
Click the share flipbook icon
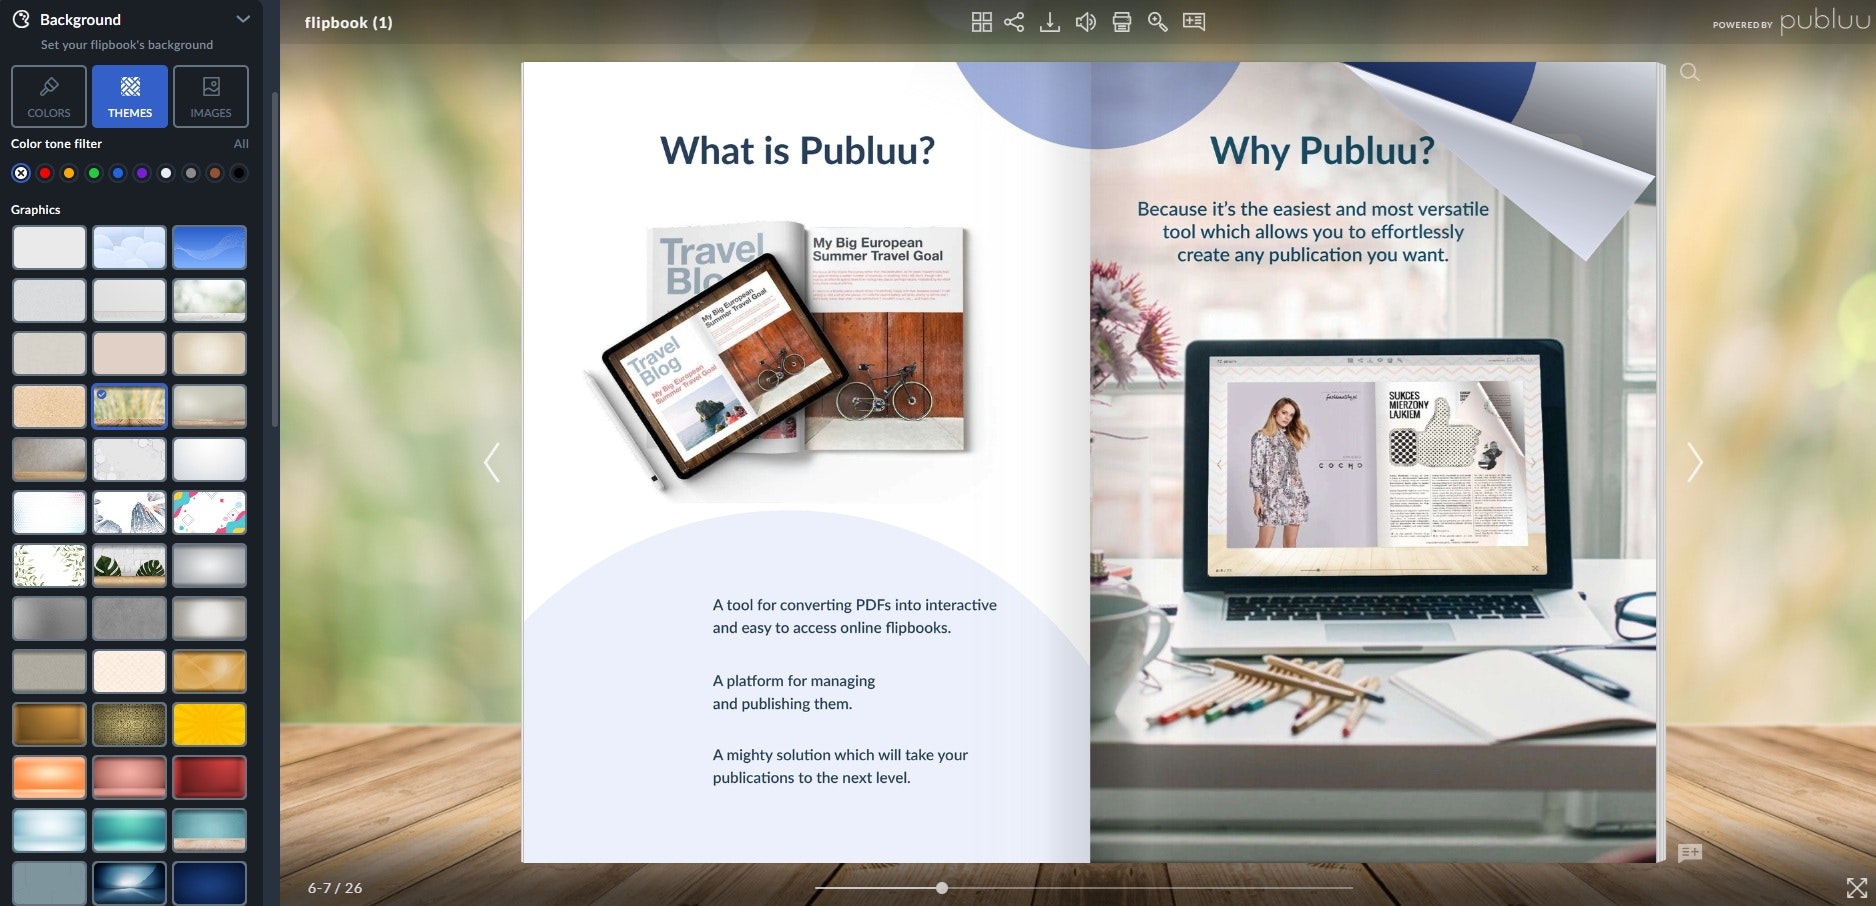[1014, 22]
